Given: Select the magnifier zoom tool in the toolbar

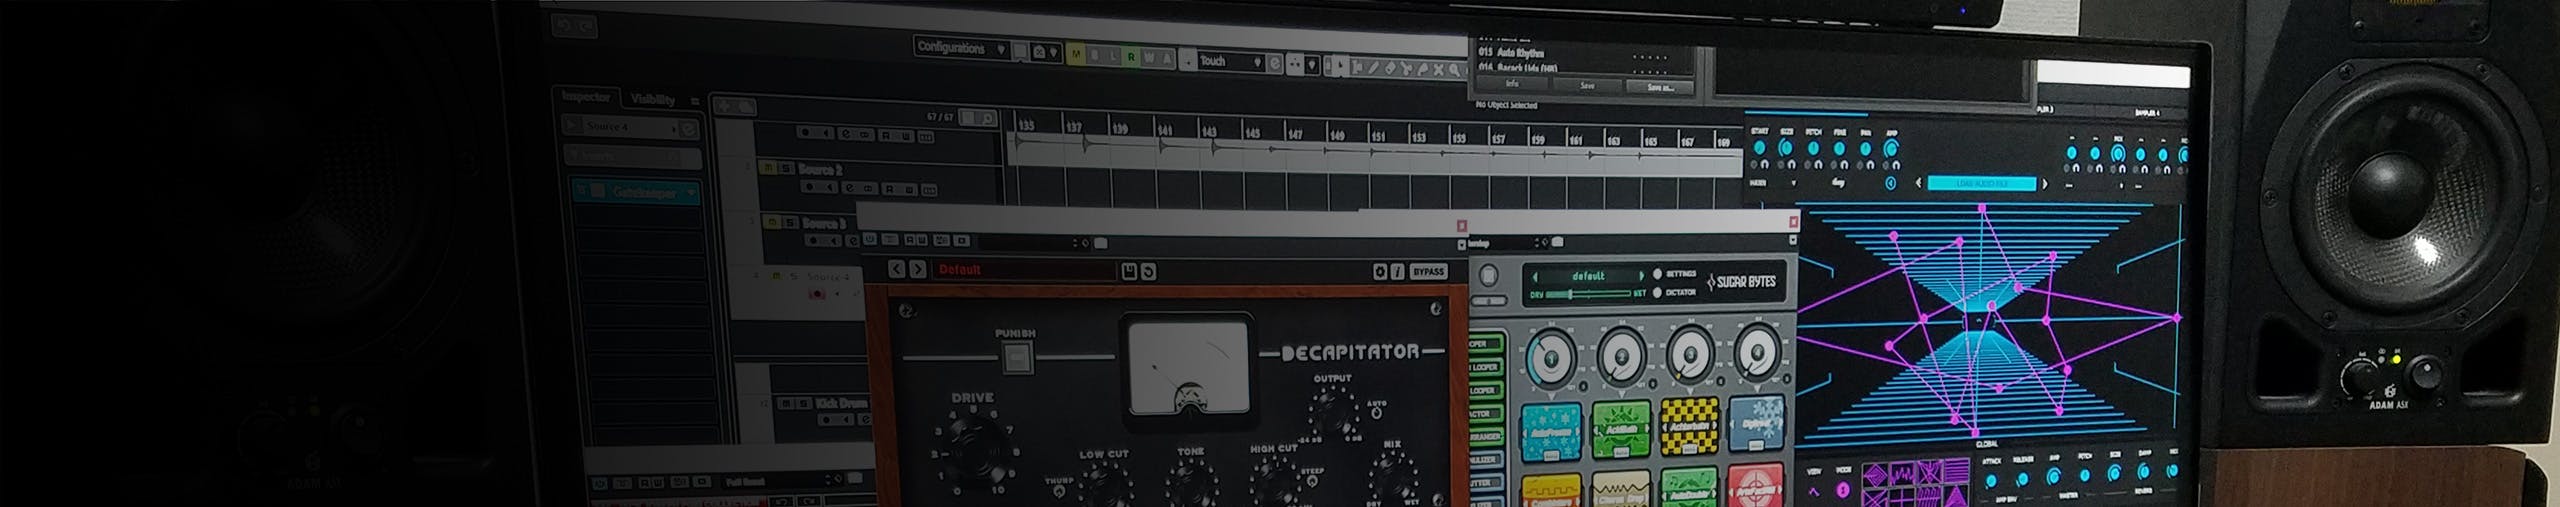Looking at the screenshot, I should pos(1454,69).
